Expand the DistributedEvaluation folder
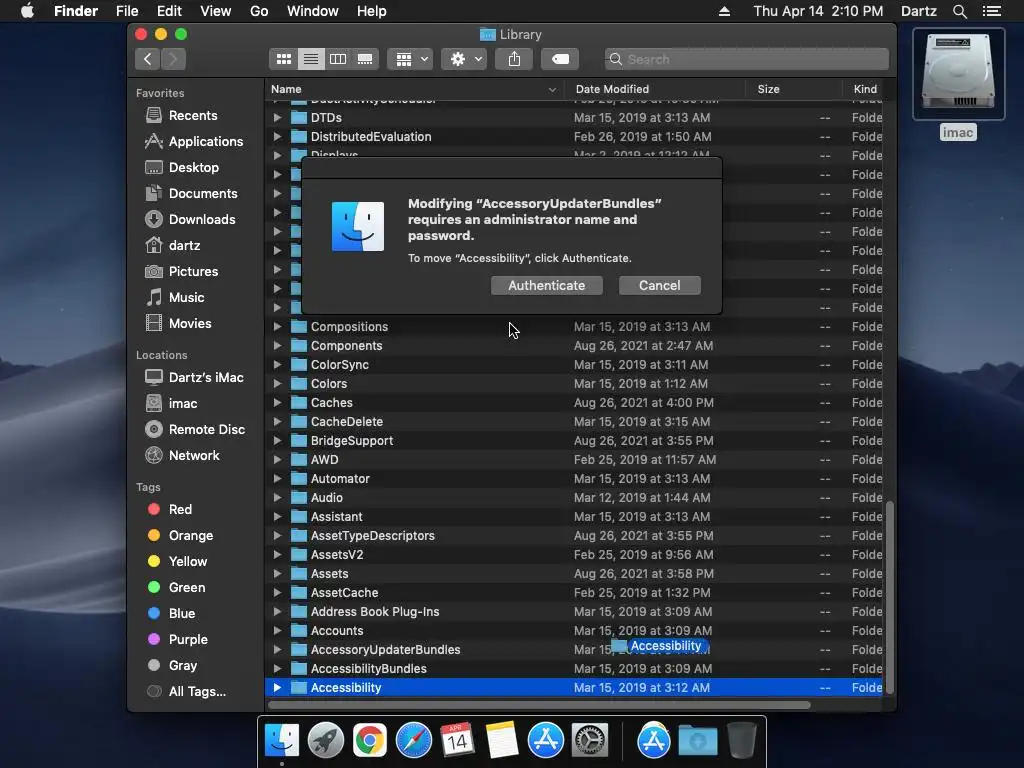1024x768 pixels. point(277,136)
